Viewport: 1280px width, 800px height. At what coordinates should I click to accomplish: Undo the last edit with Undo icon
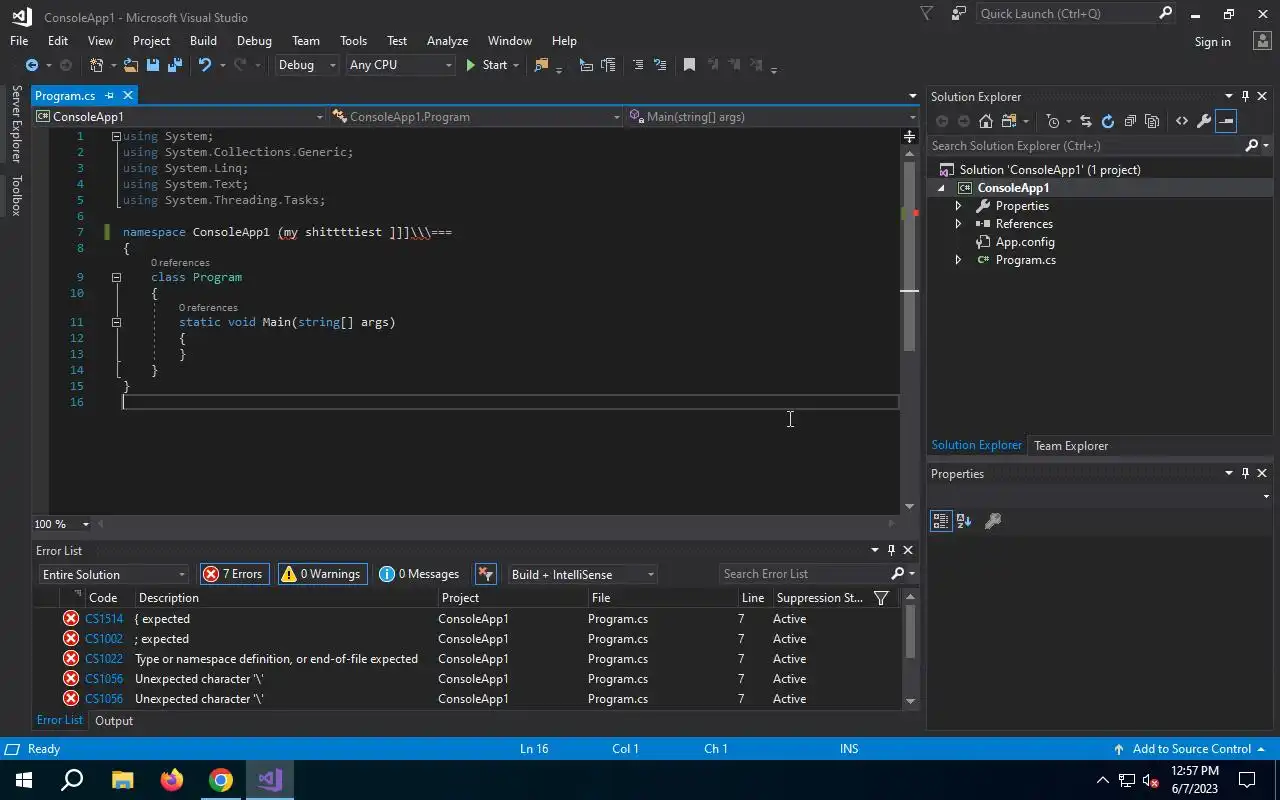point(205,65)
